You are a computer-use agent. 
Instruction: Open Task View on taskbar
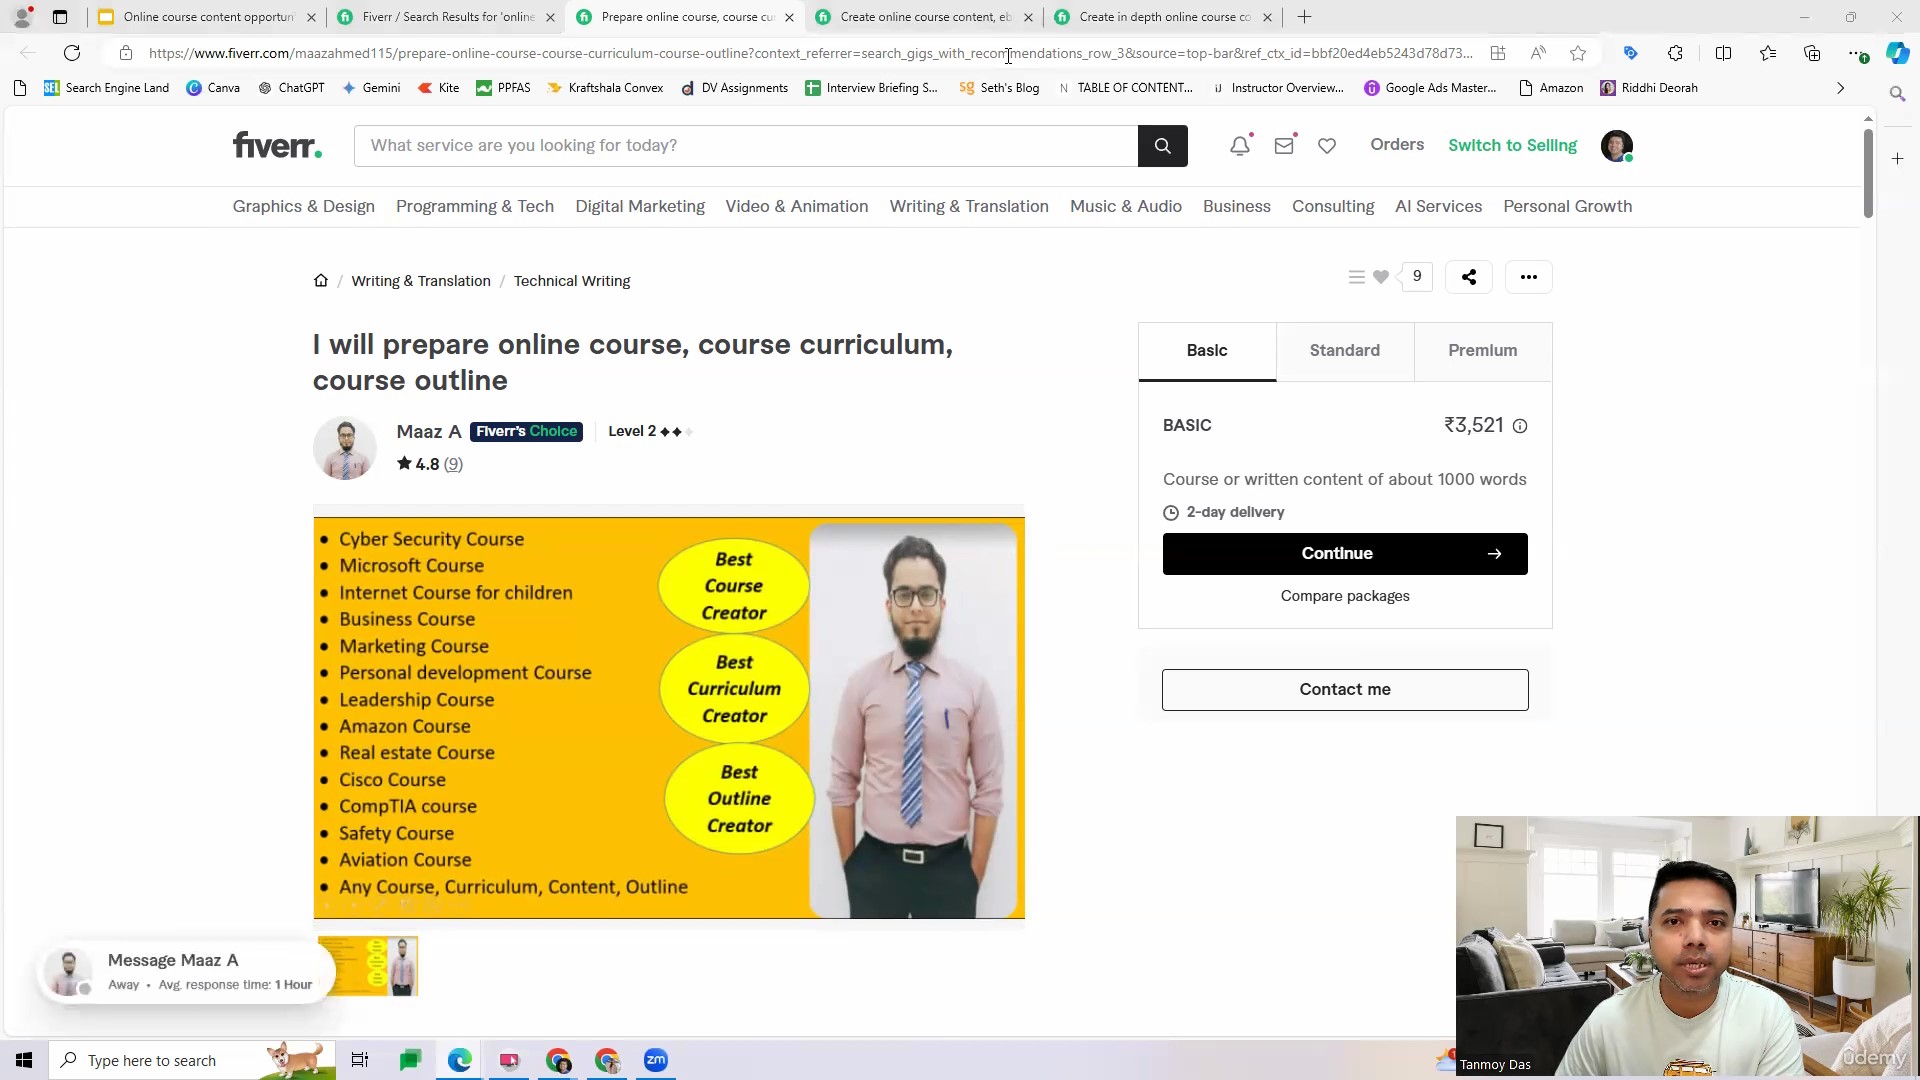(x=360, y=1060)
